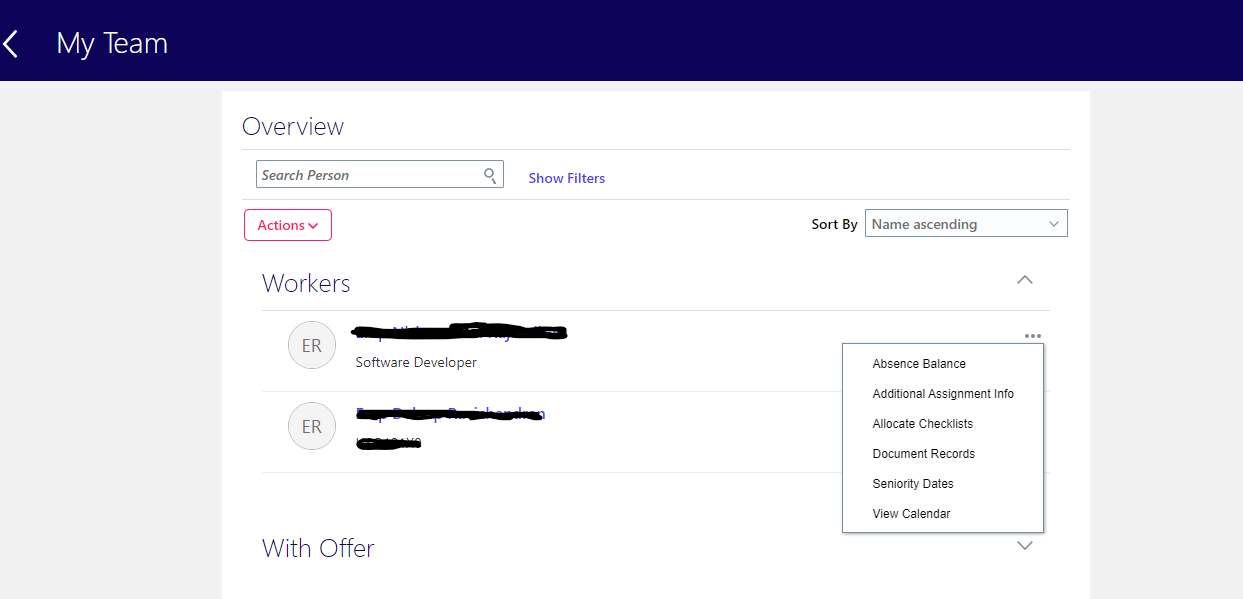Click the My Team title text
Viewport: 1243px width, 599px height.
(111, 43)
